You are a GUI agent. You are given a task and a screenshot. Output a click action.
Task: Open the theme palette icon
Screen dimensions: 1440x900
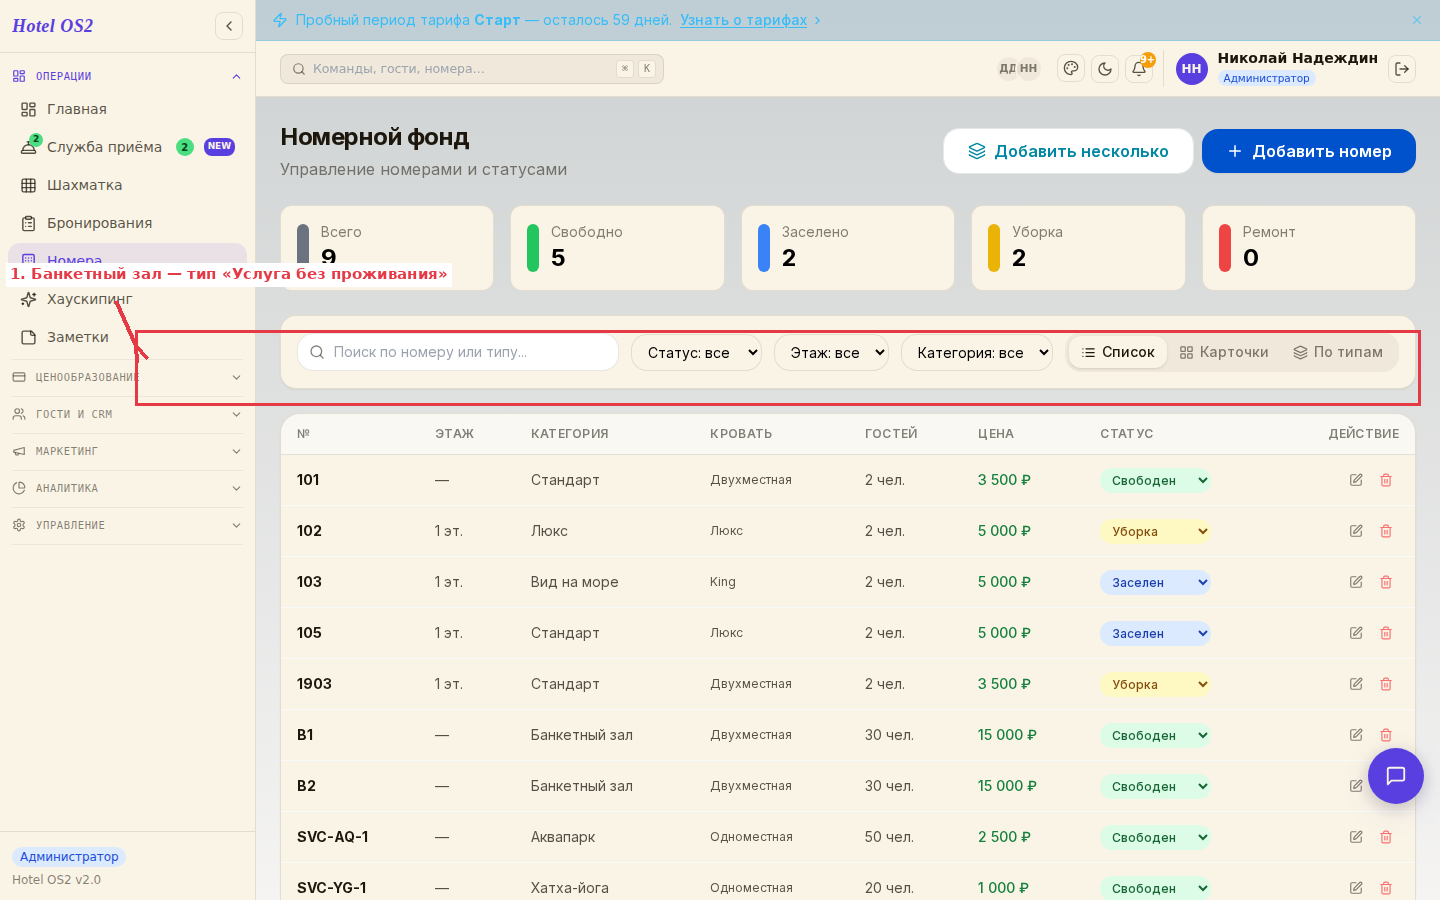(x=1071, y=69)
